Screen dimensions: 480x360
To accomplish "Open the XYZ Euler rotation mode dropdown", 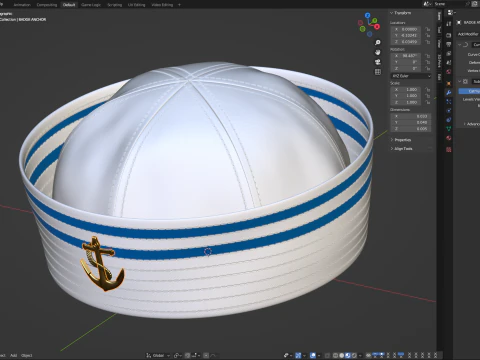I will pos(411,76).
